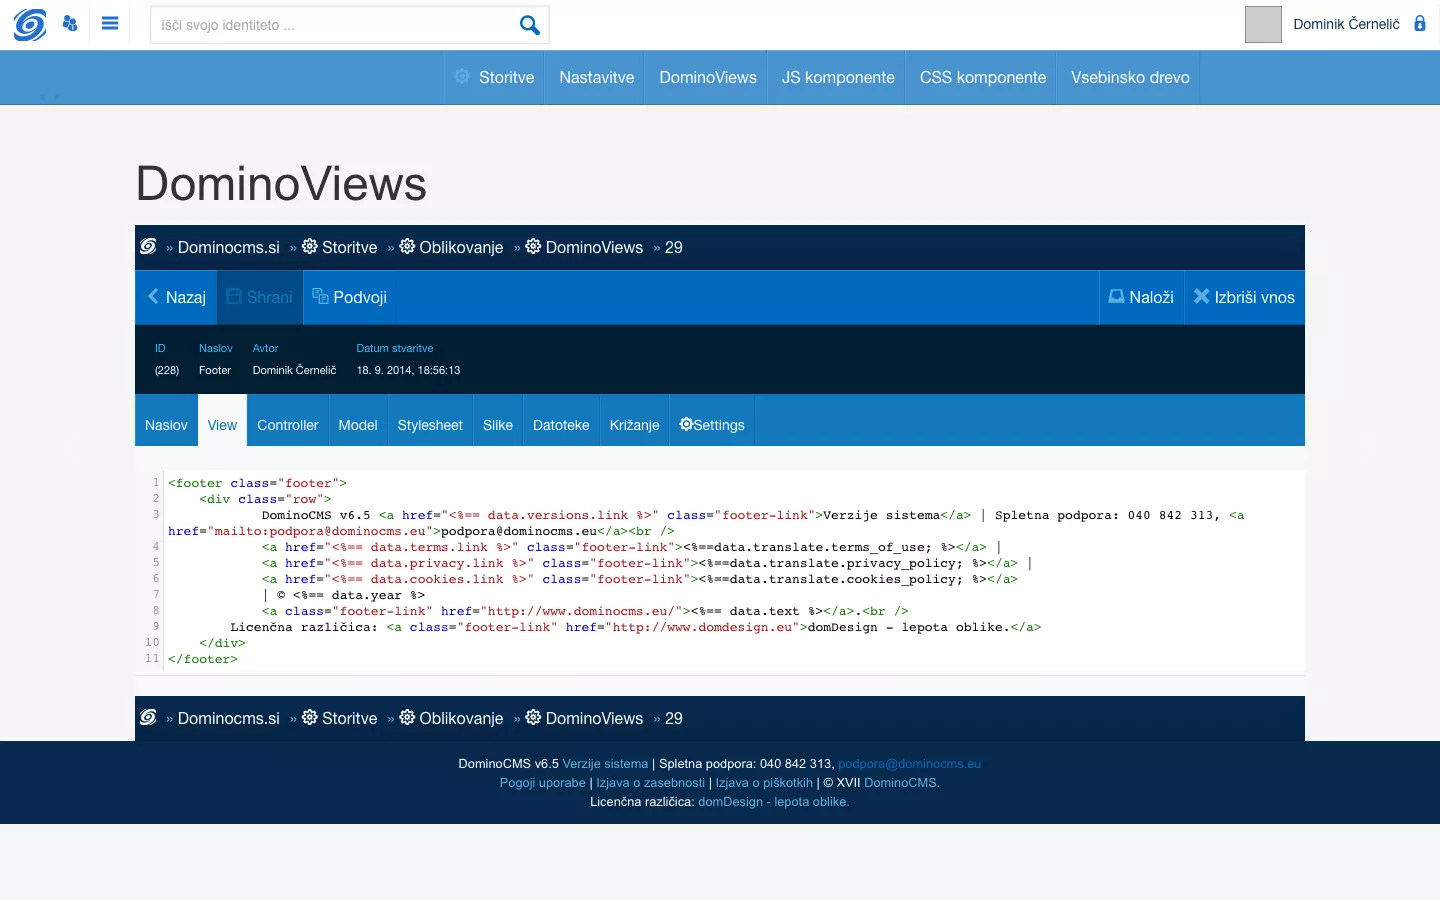
Task: Open Vsebinsko drevo menu item
Action: pos(1130,77)
